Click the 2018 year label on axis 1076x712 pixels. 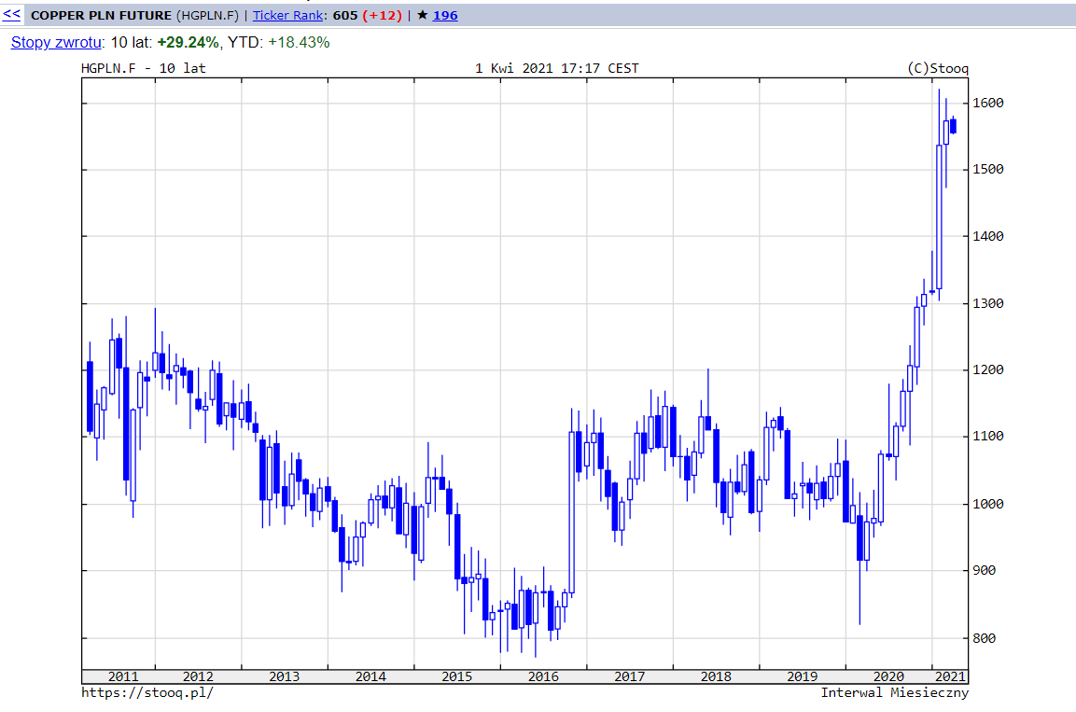tap(716, 676)
